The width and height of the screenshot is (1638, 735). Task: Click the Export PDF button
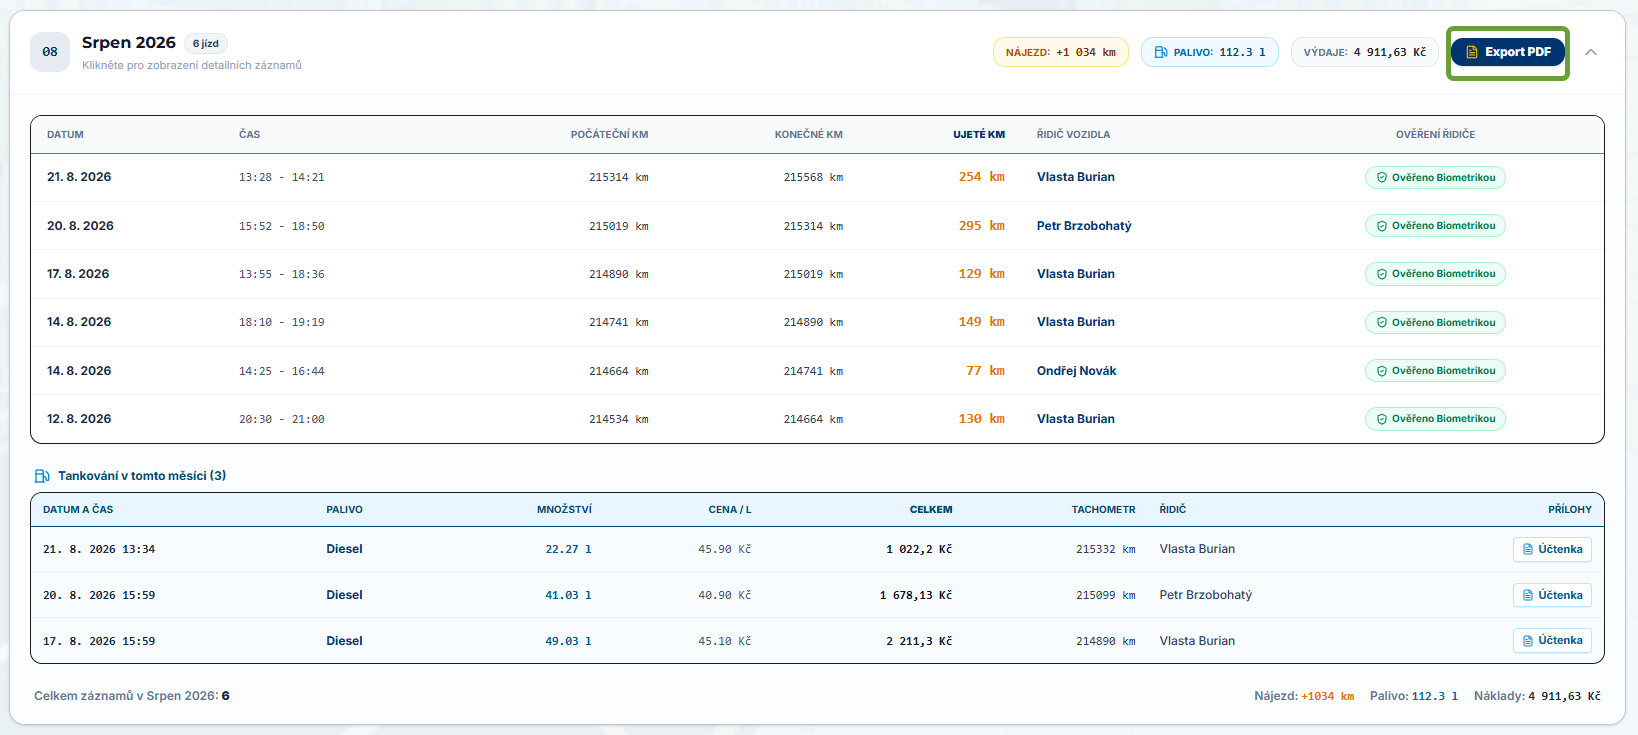click(x=1507, y=52)
